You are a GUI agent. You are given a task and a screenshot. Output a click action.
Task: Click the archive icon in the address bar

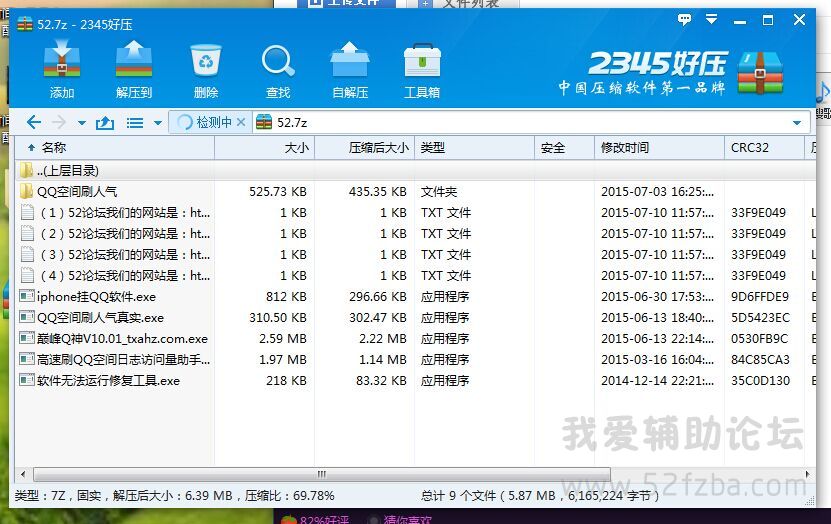click(x=263, y=122)
